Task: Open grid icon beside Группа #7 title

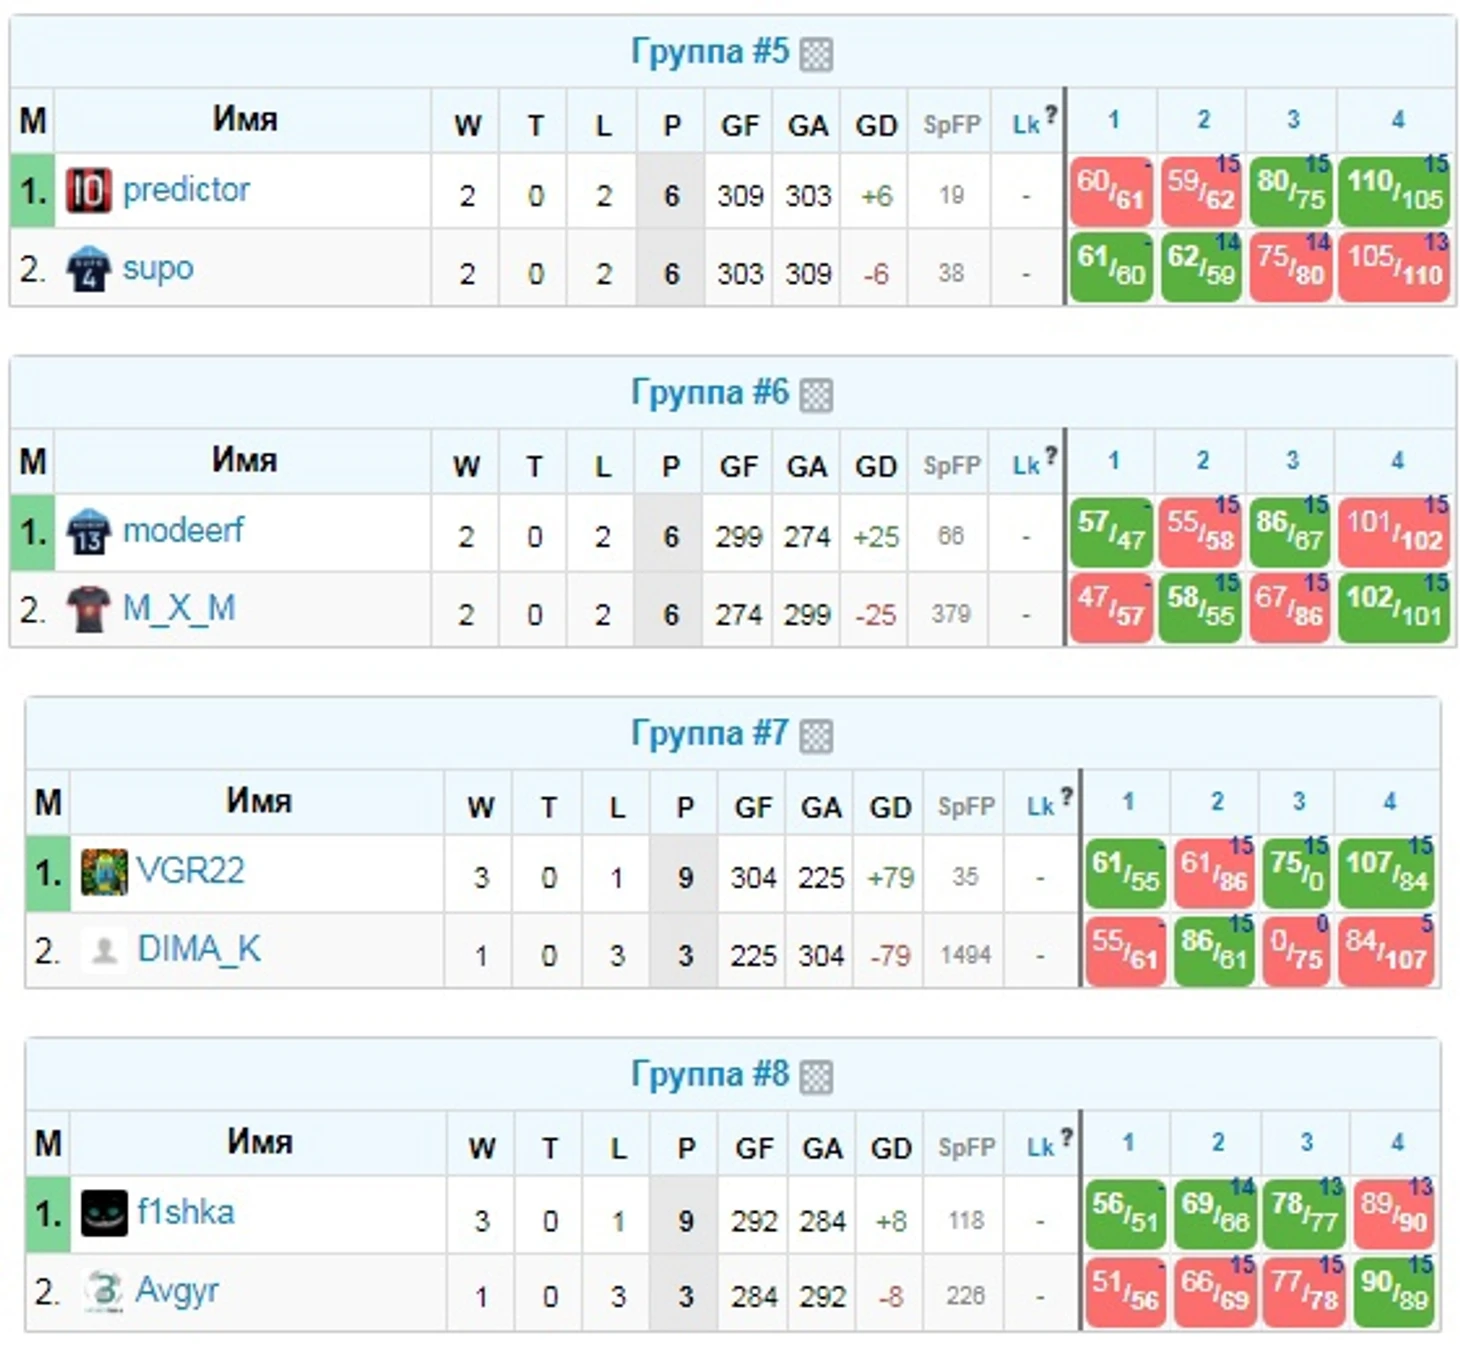Action: click(x=816, y=736)
